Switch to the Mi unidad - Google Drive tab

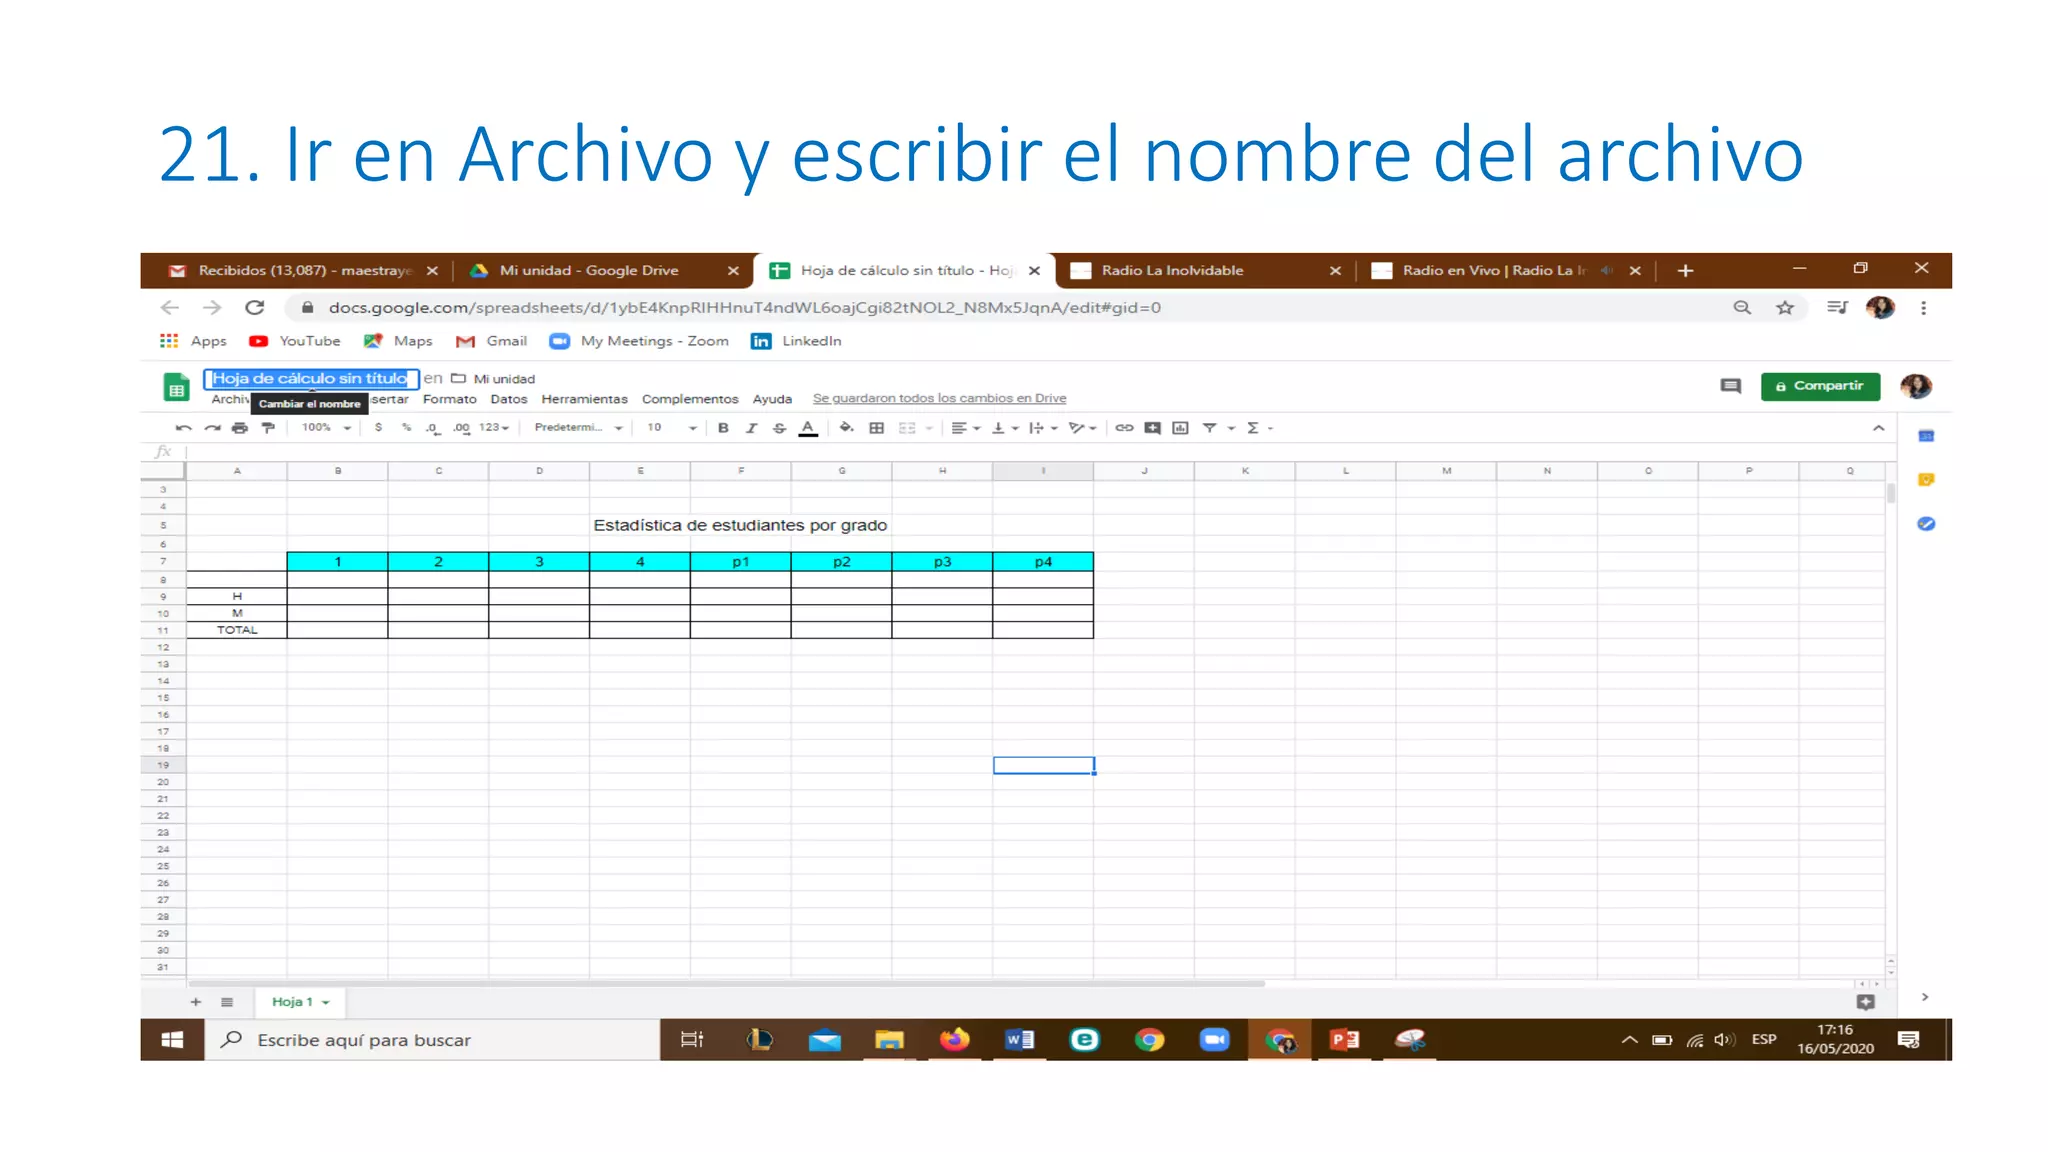[604, 271]
